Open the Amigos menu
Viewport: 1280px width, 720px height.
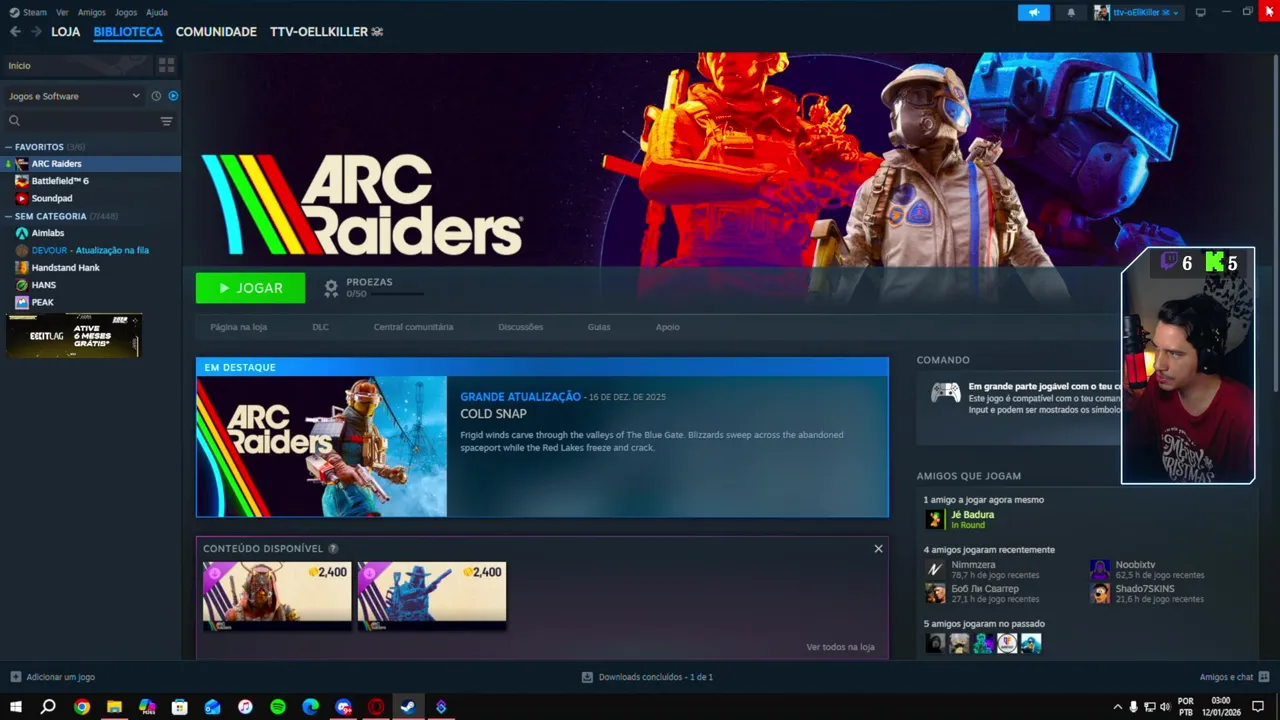pyautogui.click(x=91, y=12)
